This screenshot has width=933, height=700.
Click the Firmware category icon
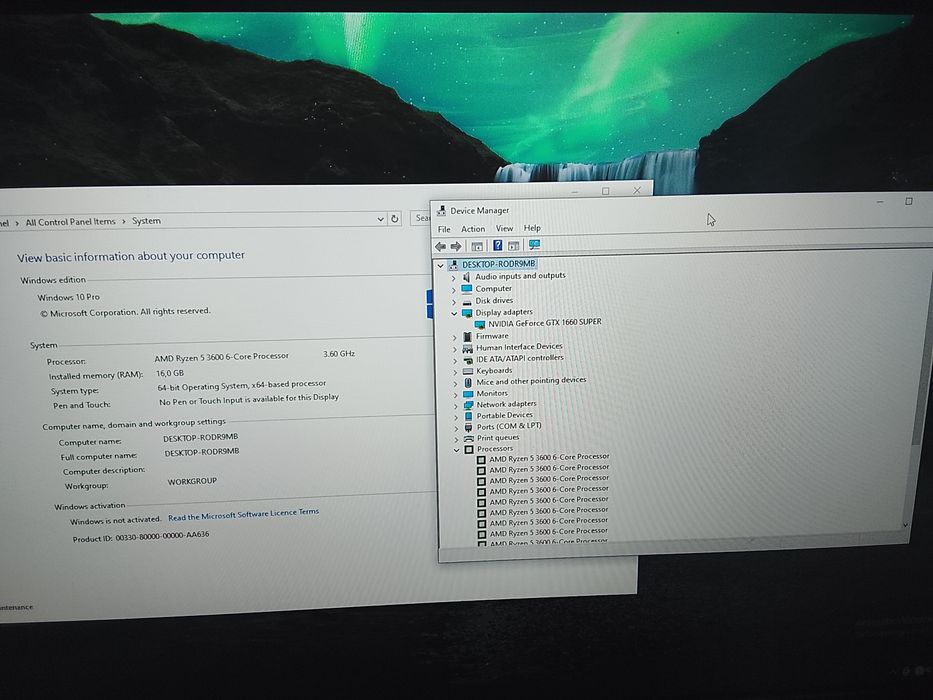pos(468,336)
